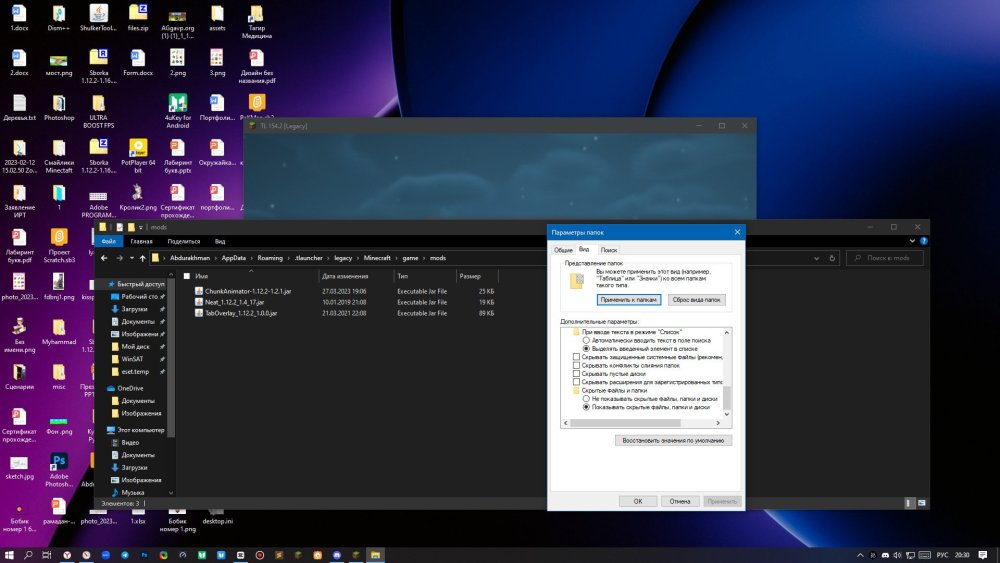Click Отмена in folder options dialog
The width and height of the screenshot is (1000, 563).
coord(680,501)
